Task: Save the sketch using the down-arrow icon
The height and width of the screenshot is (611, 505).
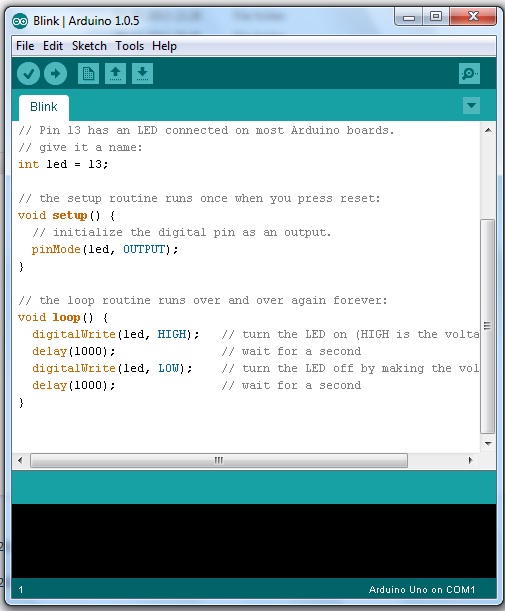Action: [x=142, y=73]
